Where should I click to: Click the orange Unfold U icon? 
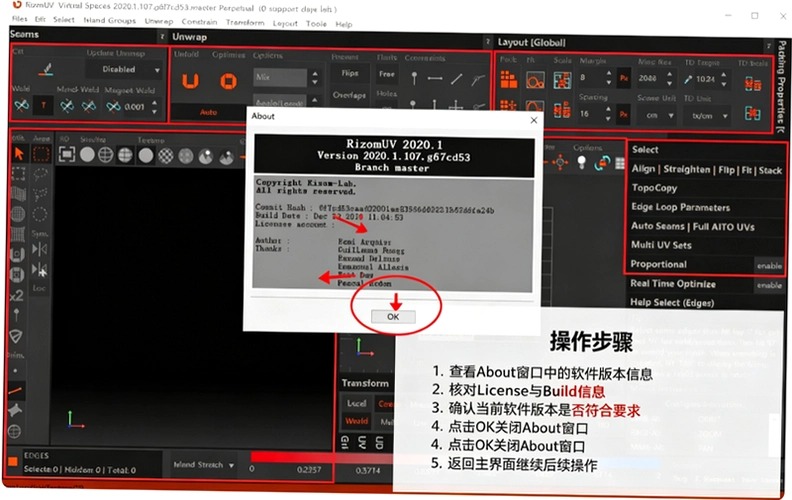190,81
